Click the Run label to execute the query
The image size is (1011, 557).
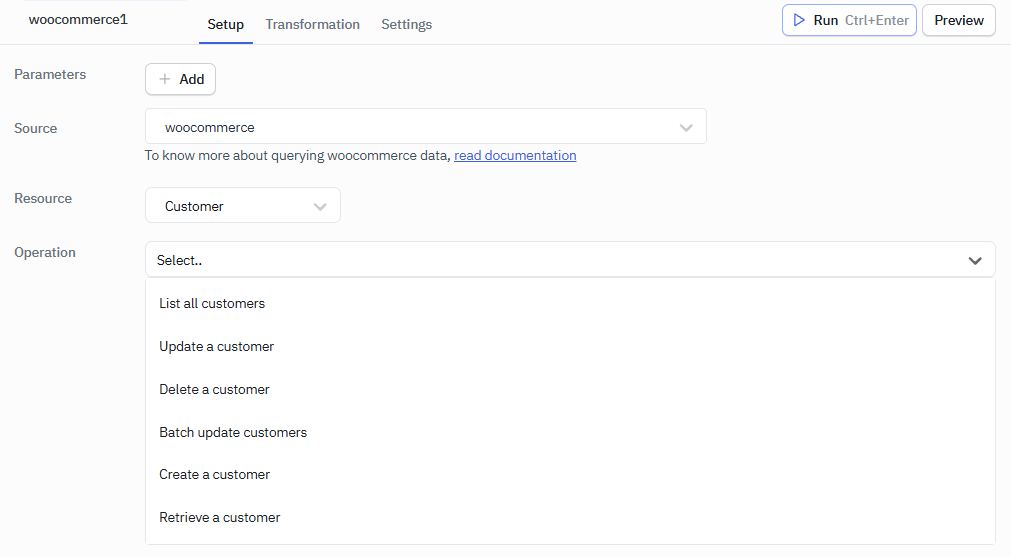pyautogui.click(x=825, y=20)
